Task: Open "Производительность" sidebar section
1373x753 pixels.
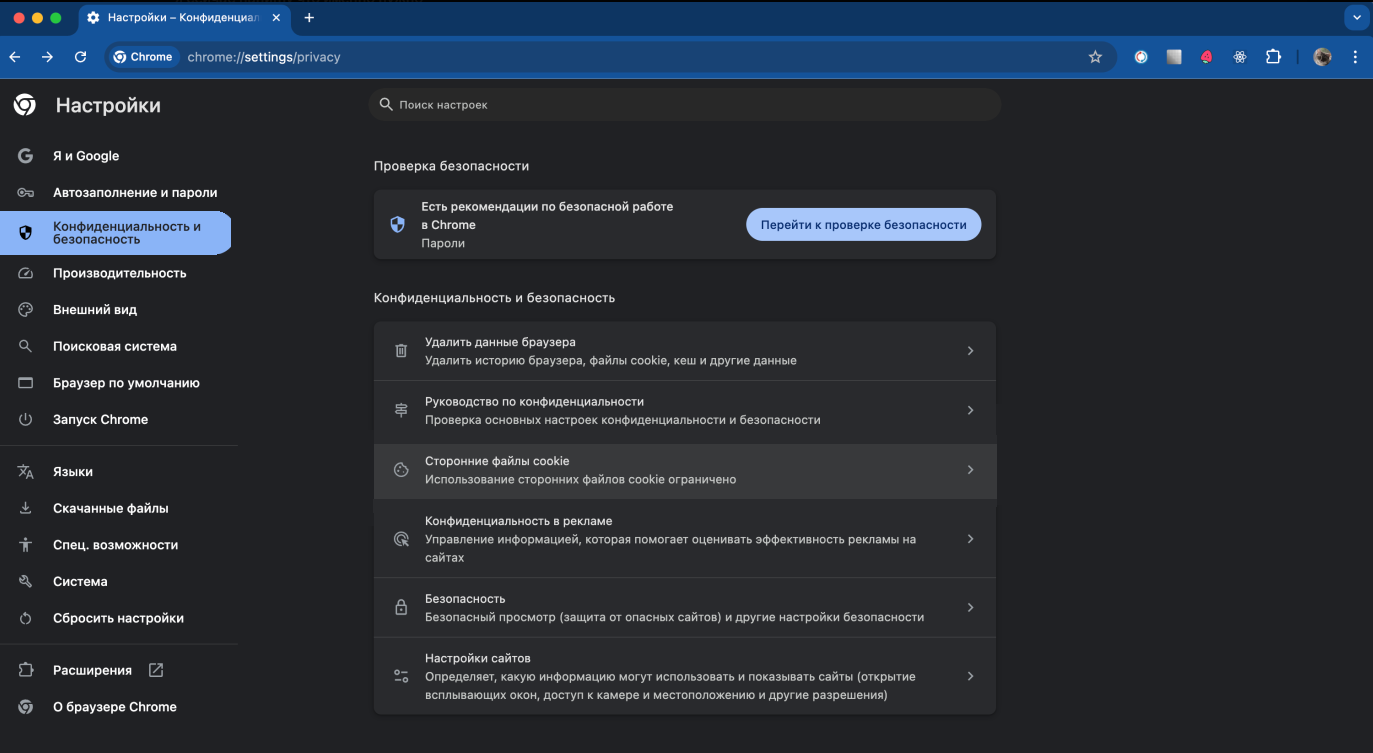Action: [119, 273]
